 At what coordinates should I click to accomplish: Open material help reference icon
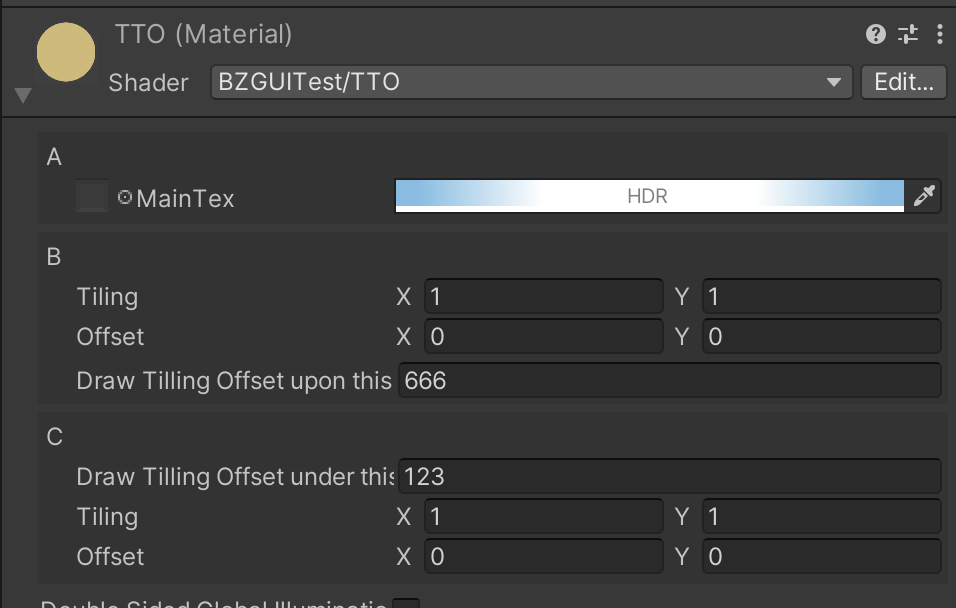876,35
